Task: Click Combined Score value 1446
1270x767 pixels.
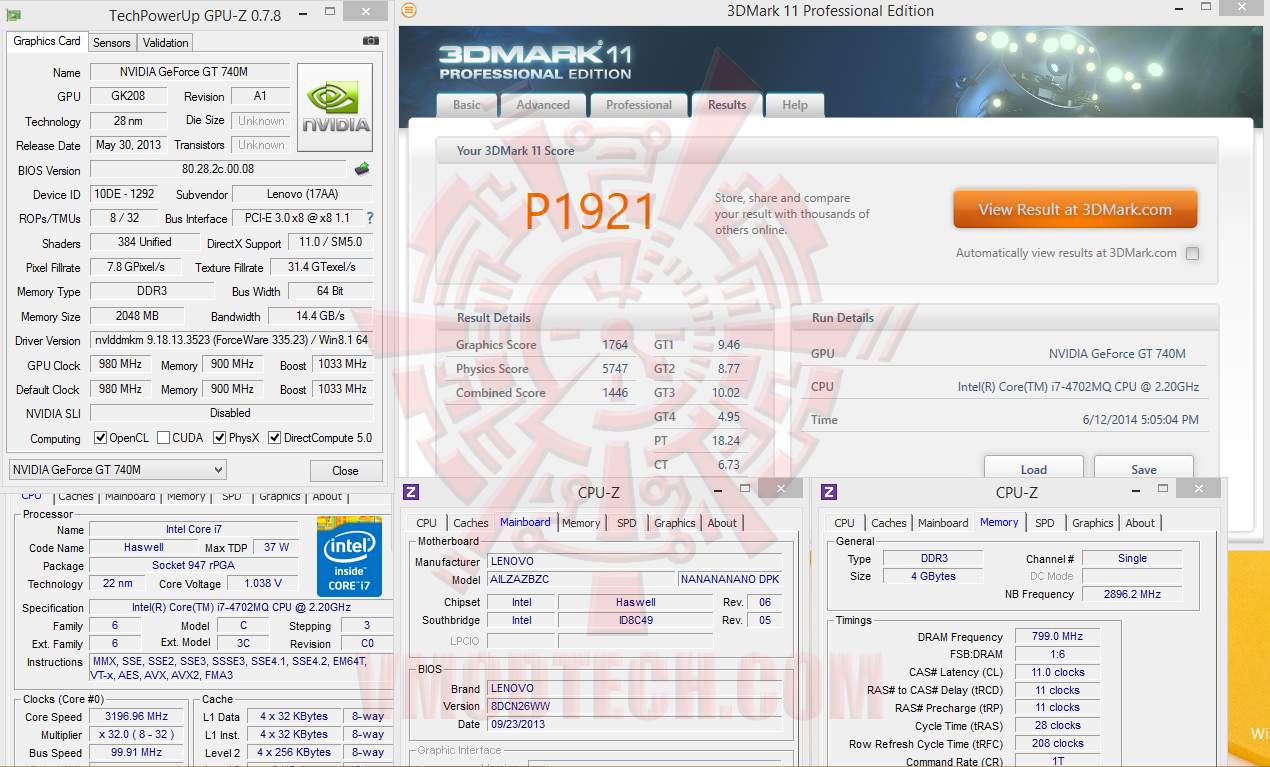Action: point(615,393)
